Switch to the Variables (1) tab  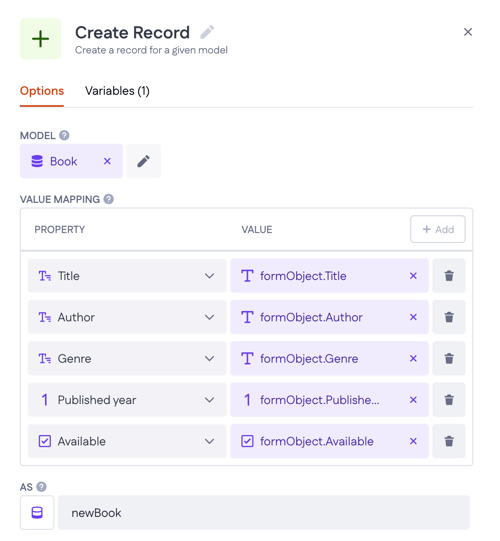tap(117, 91)
